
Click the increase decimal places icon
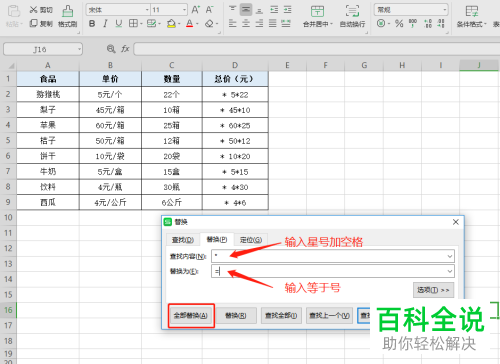coord(428,24)
